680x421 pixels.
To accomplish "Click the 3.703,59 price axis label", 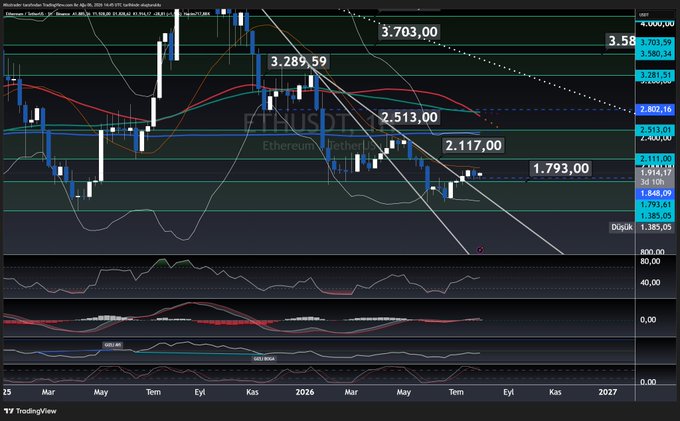I will [655, 42].
